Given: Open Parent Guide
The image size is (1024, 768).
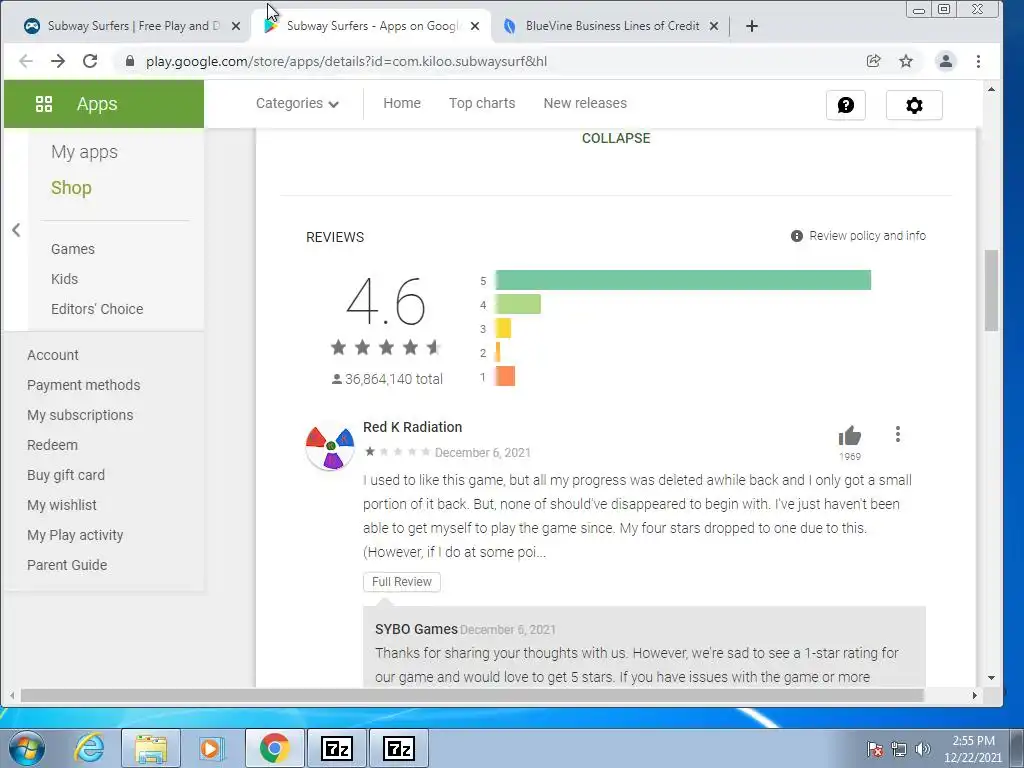Looking at the screenshot, I should coord(67,566).
